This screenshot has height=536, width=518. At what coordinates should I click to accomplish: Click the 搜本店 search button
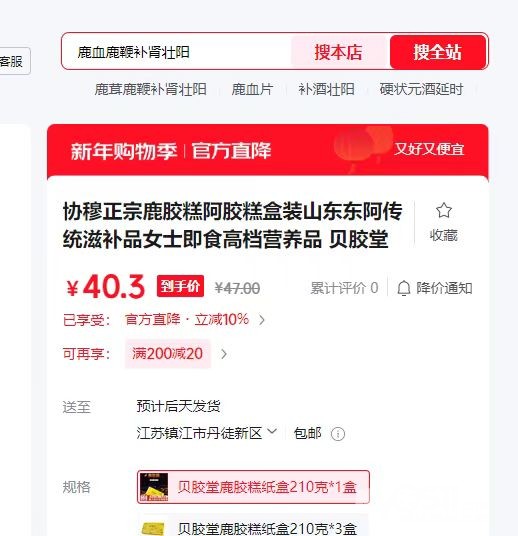point(338,52)
